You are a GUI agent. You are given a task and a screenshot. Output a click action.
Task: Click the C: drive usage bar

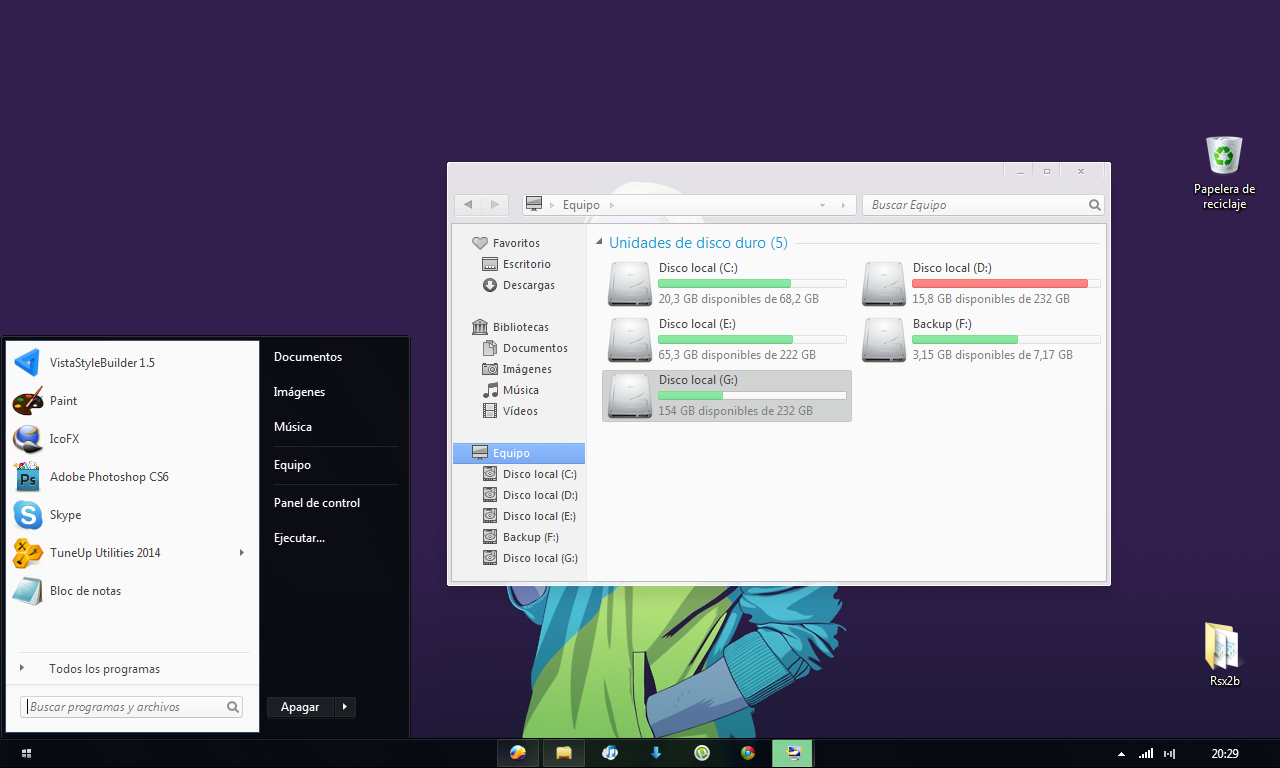click(752, 284)
